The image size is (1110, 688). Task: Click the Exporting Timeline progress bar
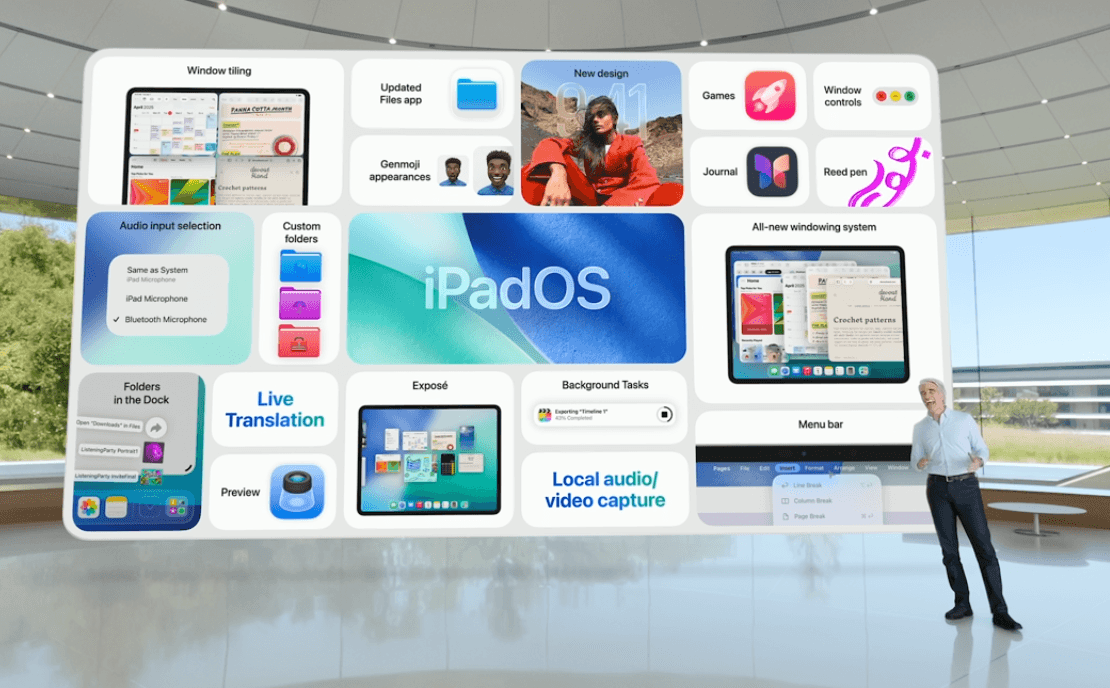point(604,415)
